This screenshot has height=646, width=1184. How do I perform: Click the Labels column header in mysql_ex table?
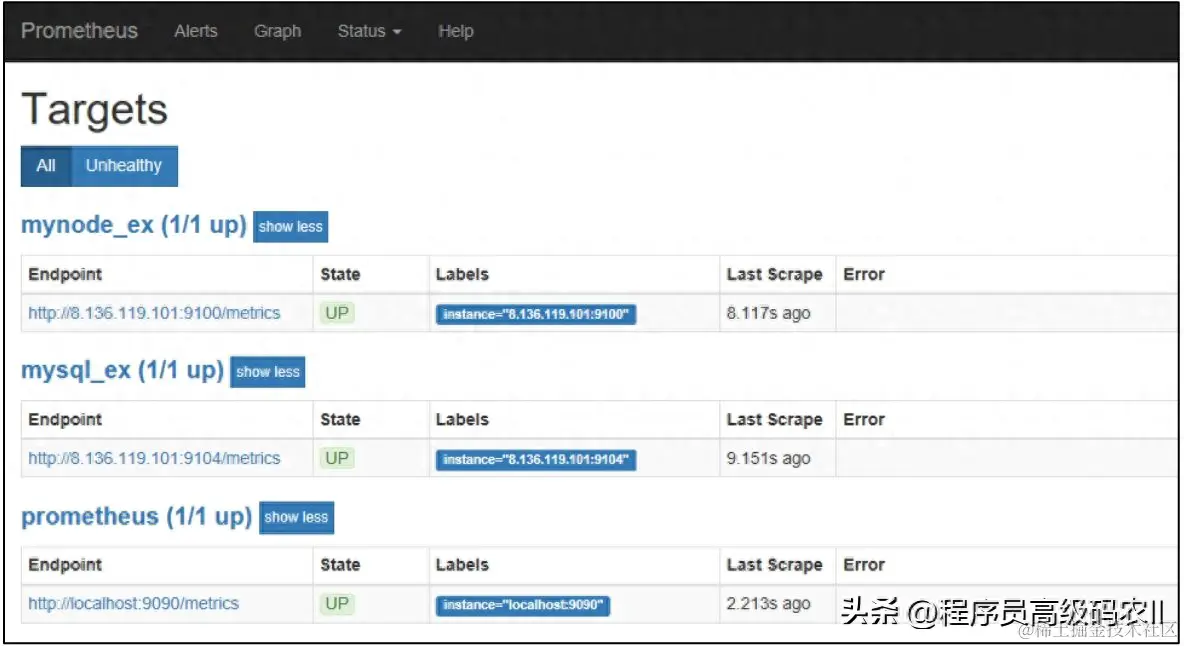click(462, 420)
